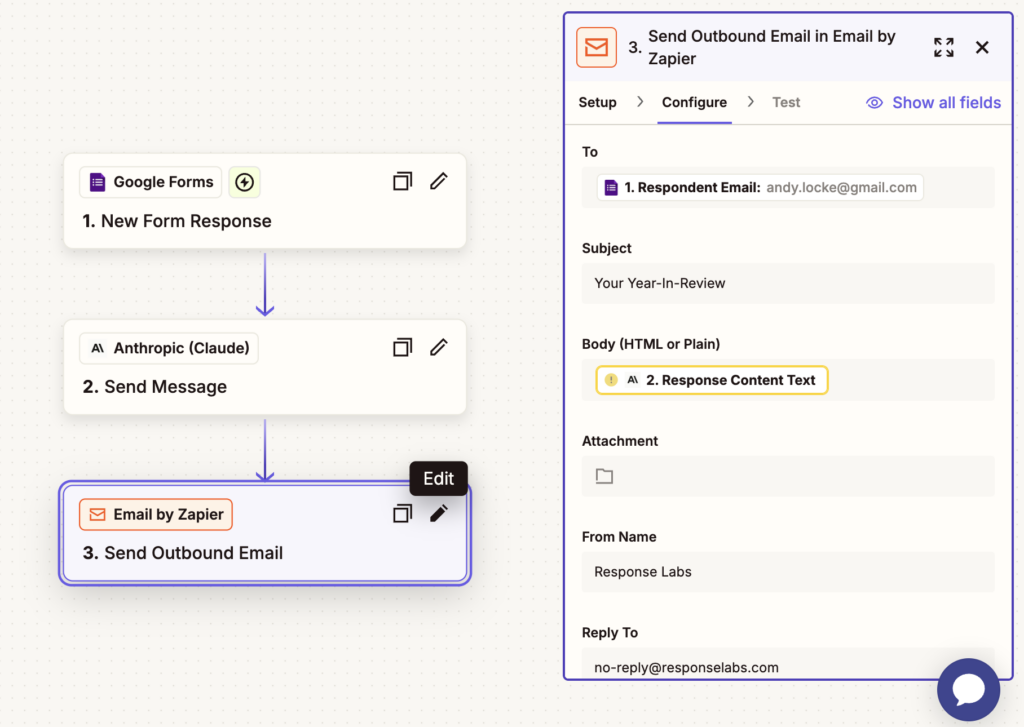
Task: Click the warning icon on Body pill
Action: 611,380
